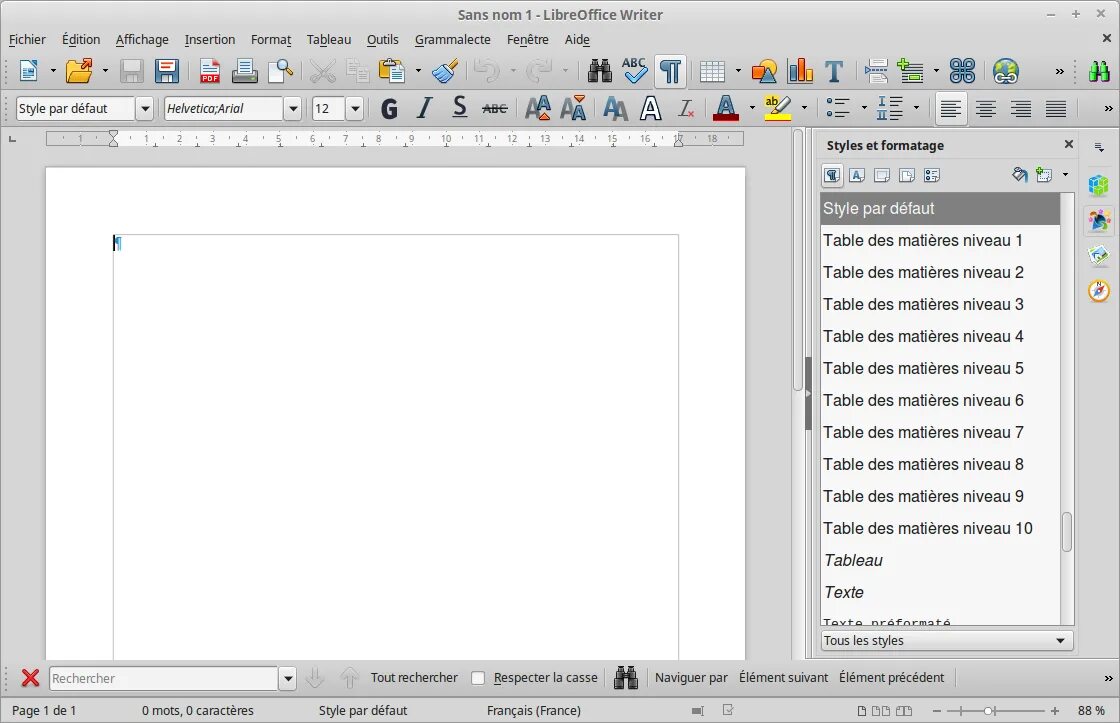Image resolution: width=1120 pixels, height=723 pixels.
Task: Insert chart bar-graph icon
Action: [x=800, y=71]
